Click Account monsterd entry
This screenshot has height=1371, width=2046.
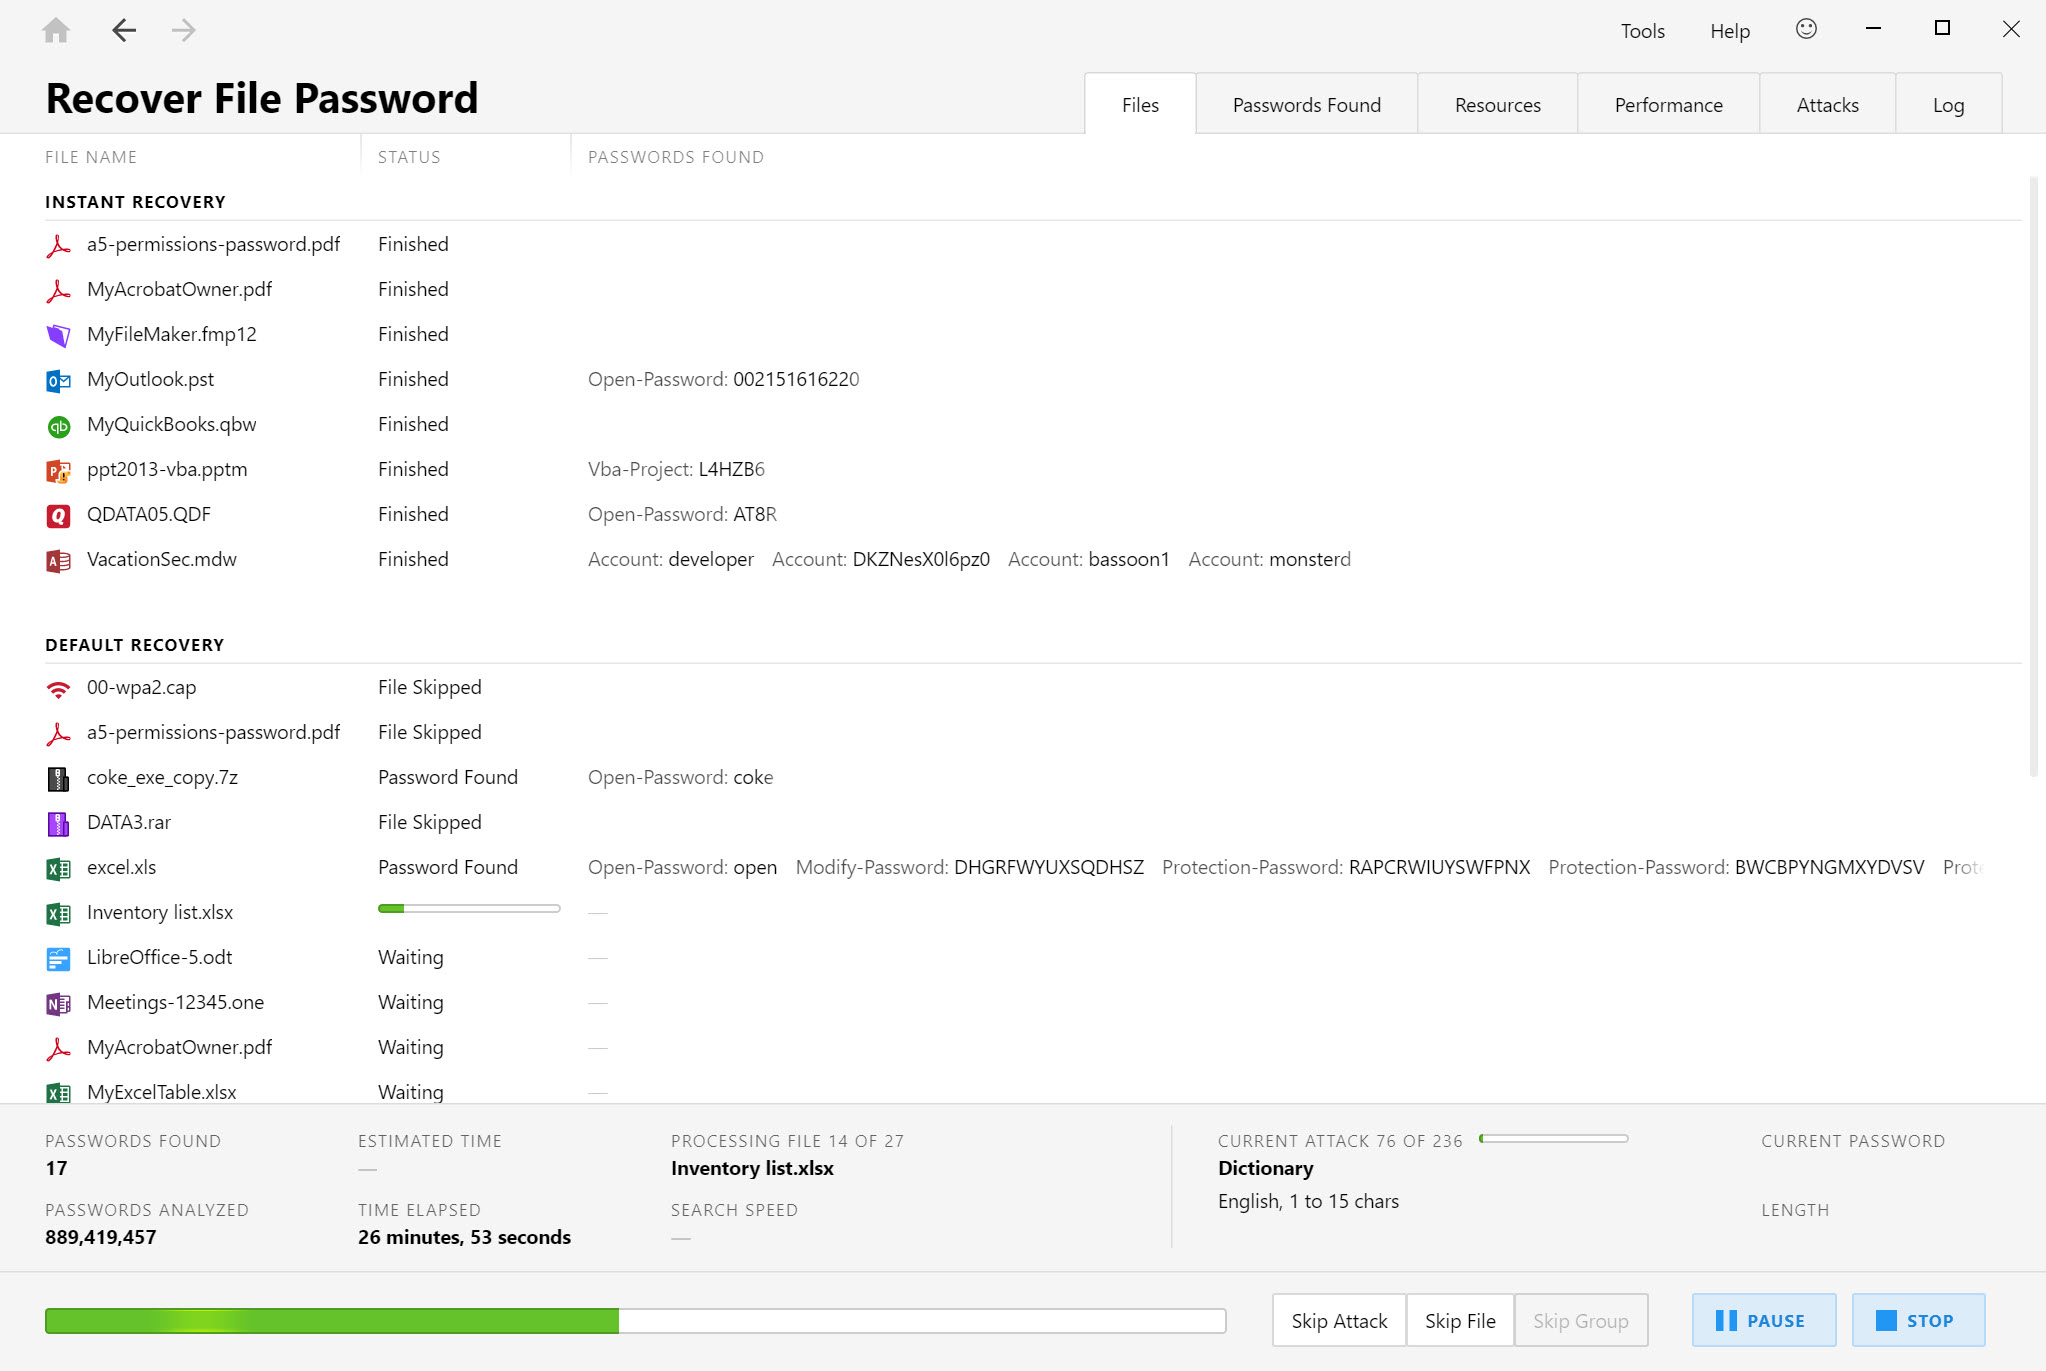[x=1270, y=559]
